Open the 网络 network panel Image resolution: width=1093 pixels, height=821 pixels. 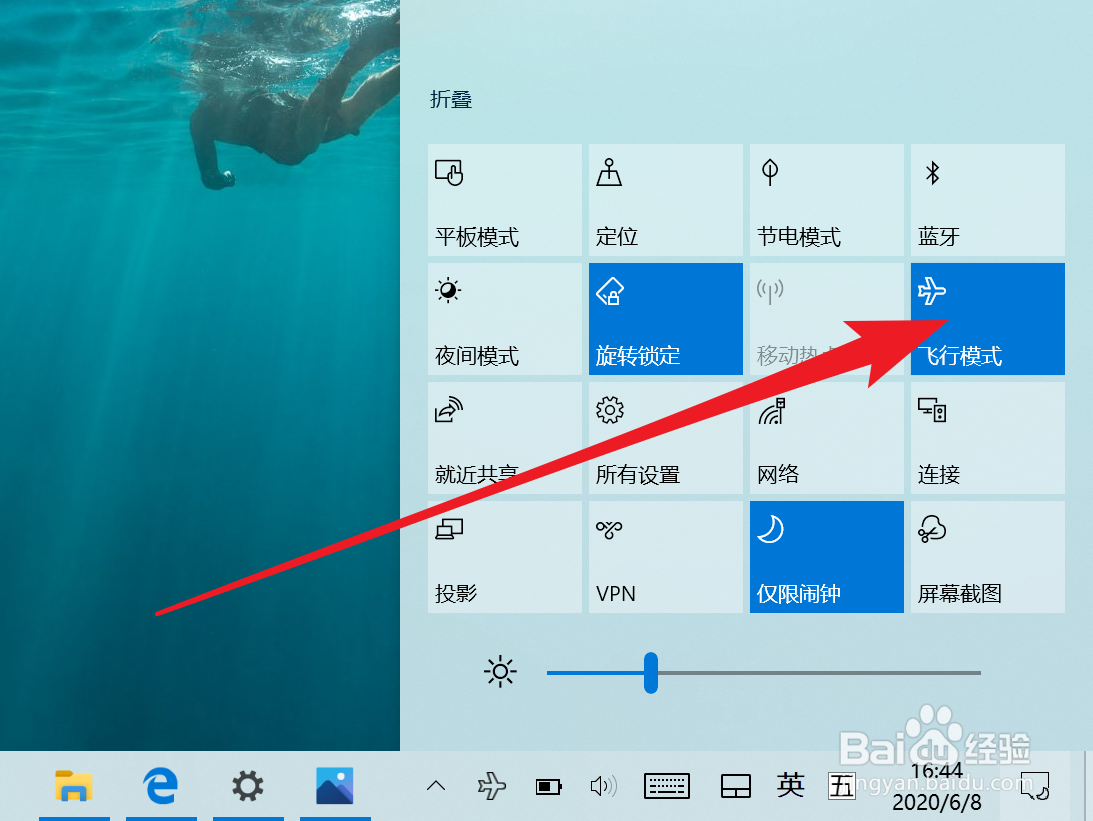[826, 438]
